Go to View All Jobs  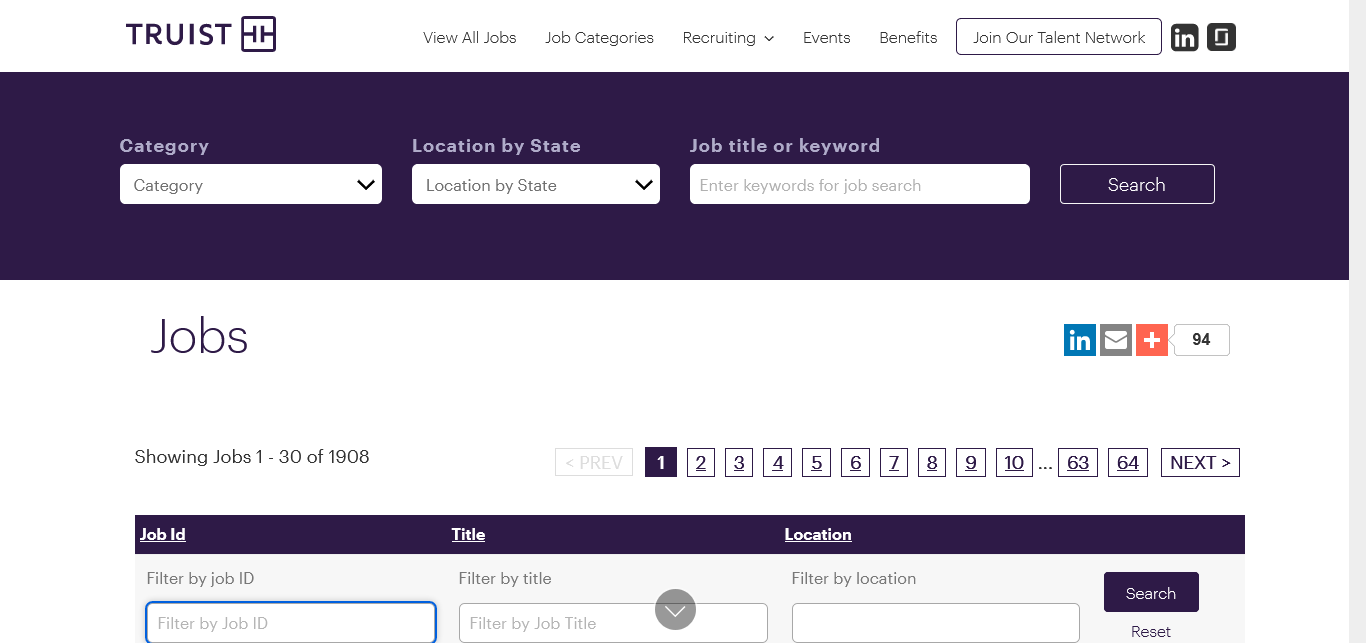pos(469,38)
